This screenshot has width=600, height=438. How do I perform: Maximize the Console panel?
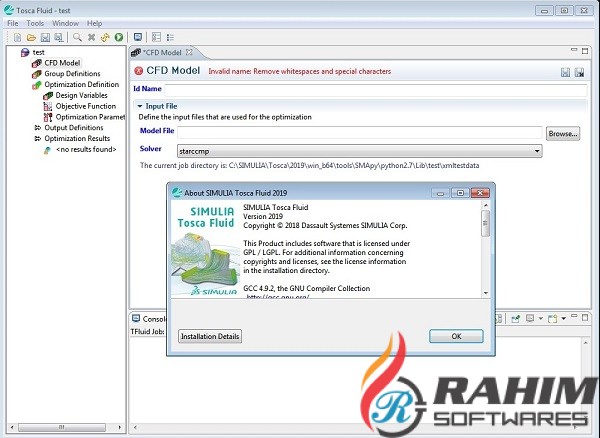tap(585, 317)
